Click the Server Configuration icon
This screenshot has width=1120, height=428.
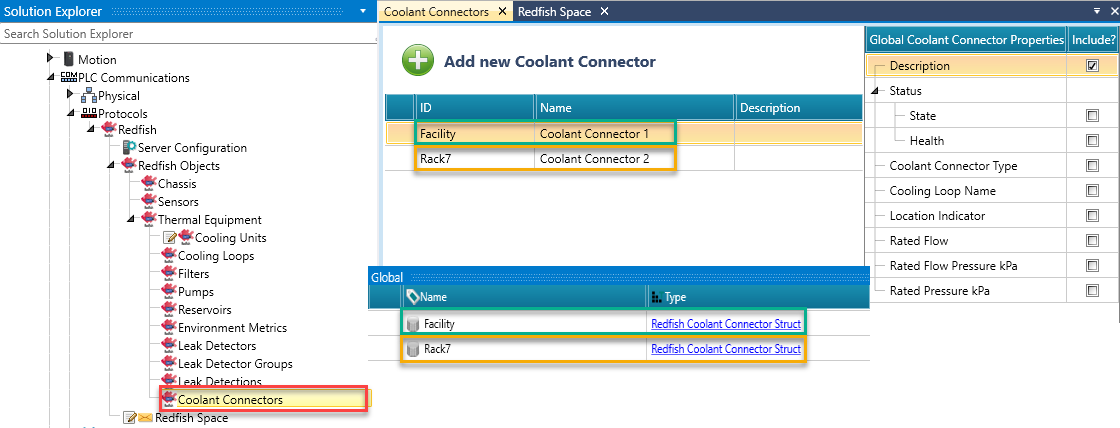129,148
